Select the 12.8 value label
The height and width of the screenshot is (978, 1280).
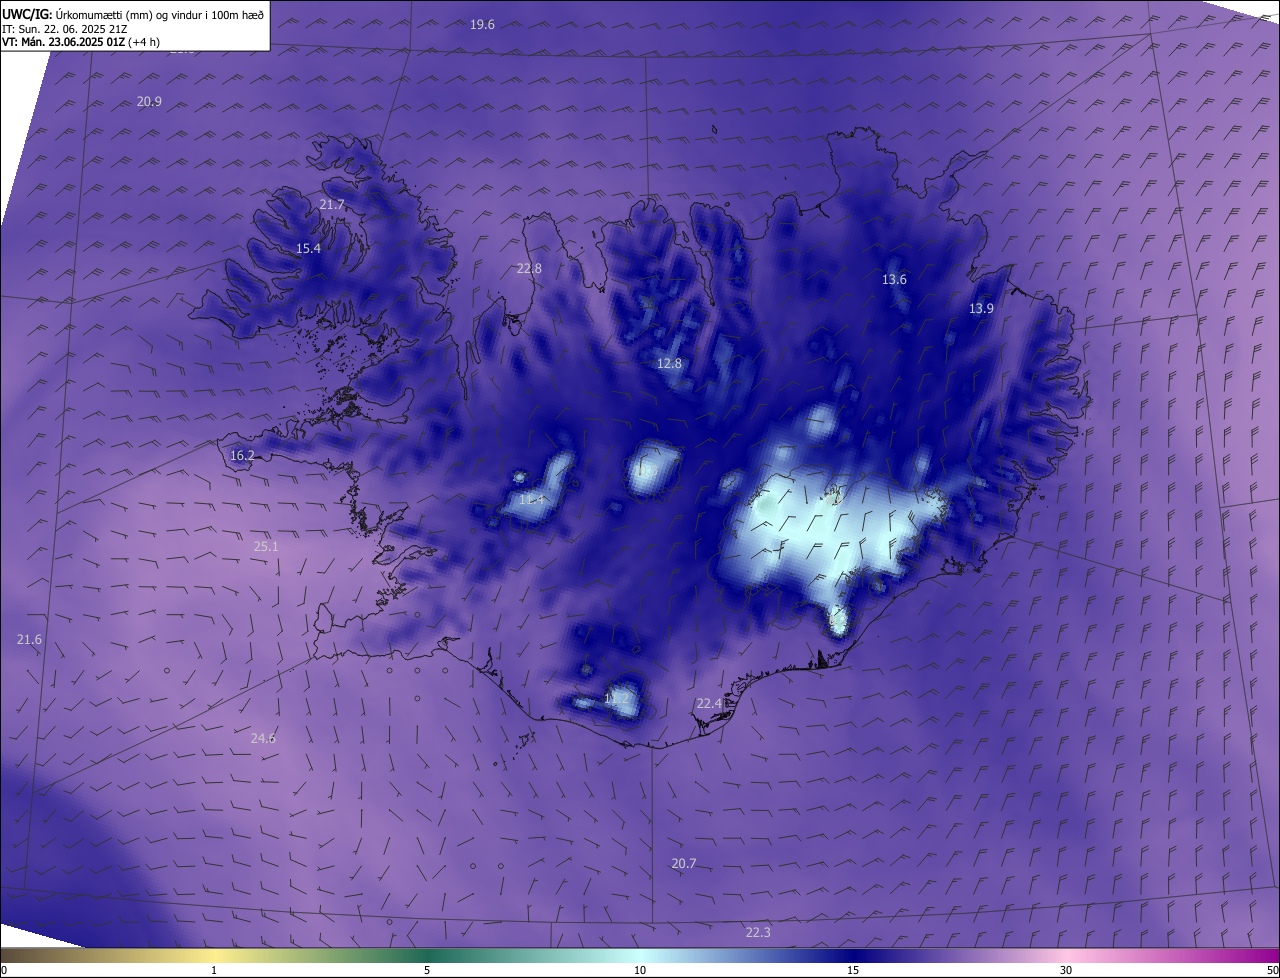669,363
